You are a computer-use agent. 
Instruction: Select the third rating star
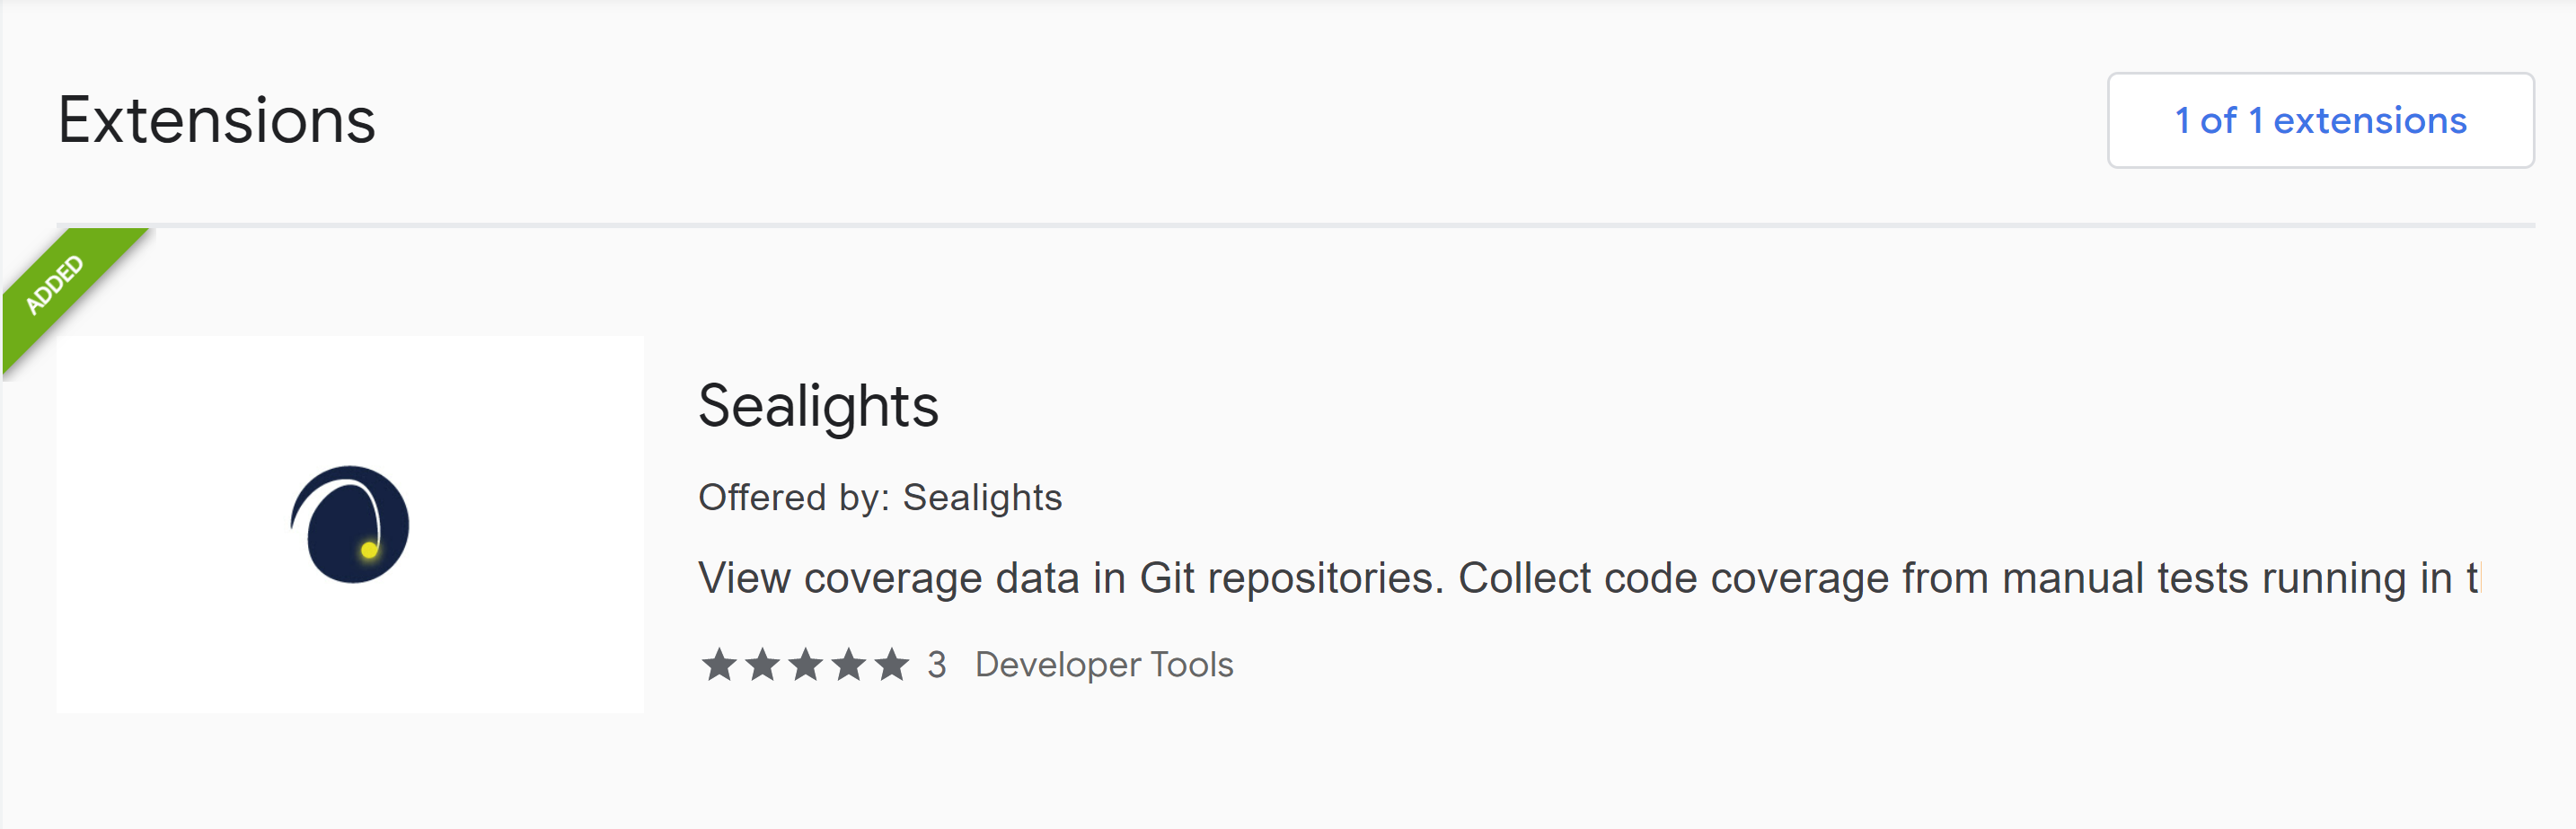[x=805, y=665]
